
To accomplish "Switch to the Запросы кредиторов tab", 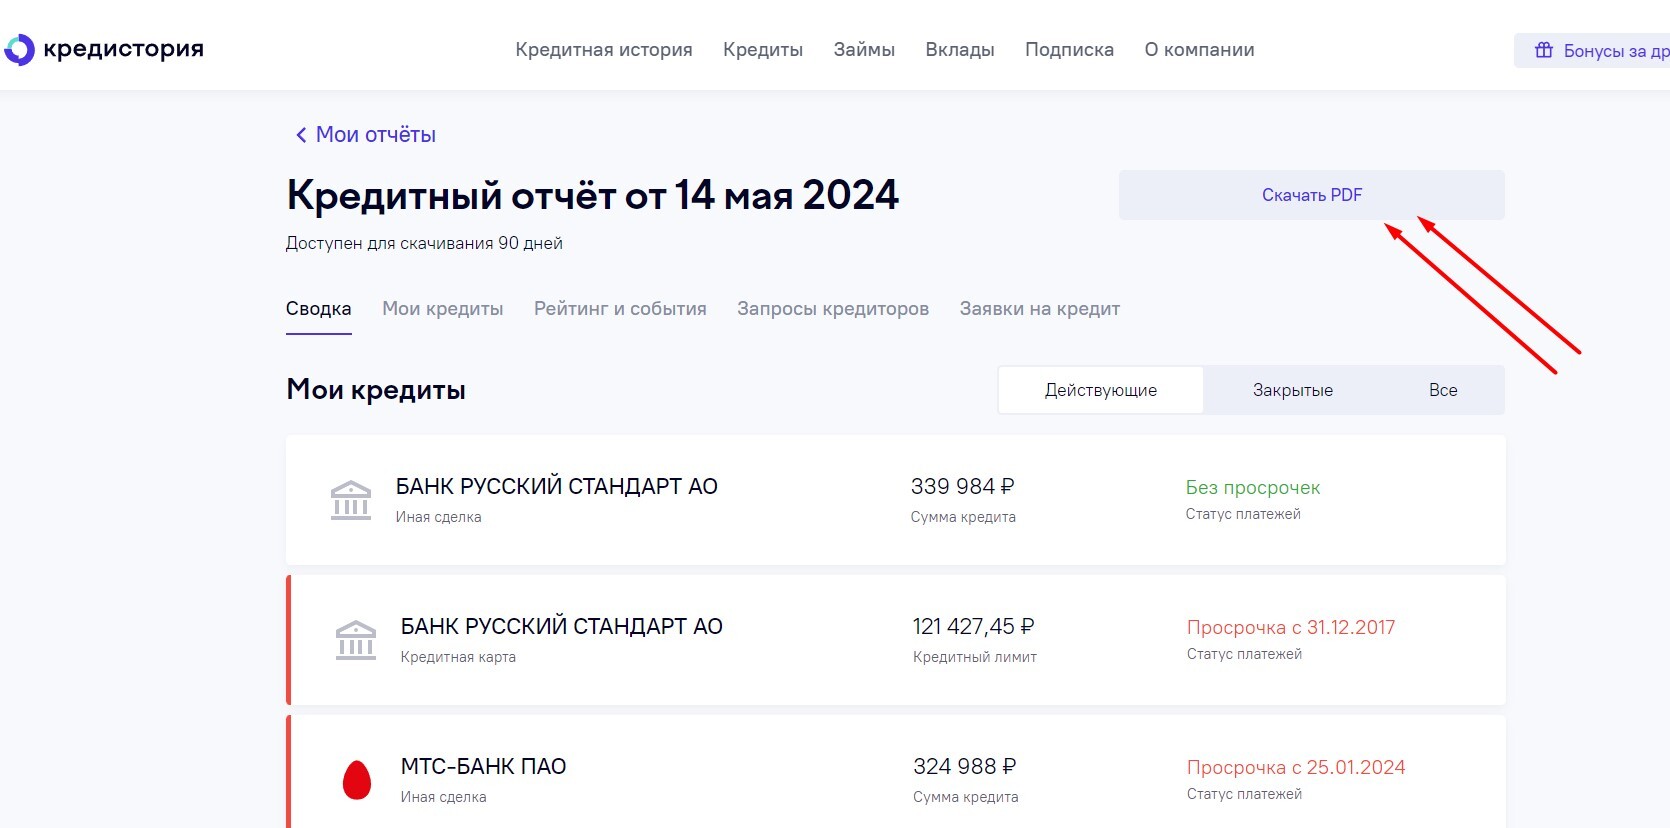I will pyautogui.click(x=833, y=309).
